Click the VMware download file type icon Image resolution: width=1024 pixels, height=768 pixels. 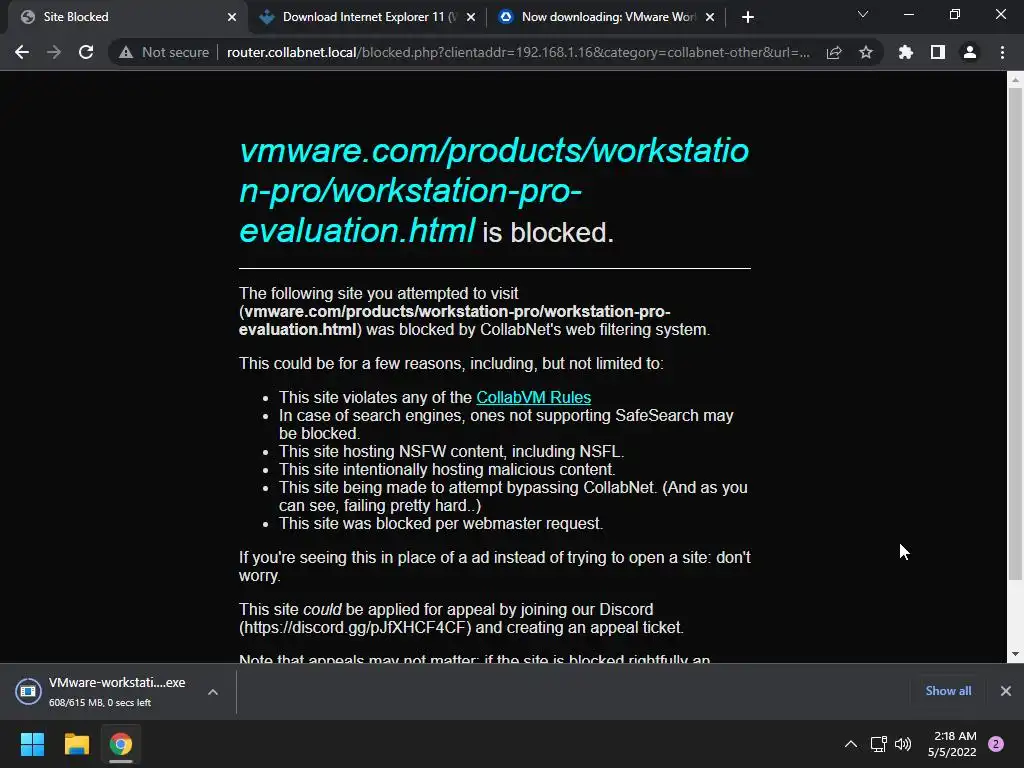29,692
